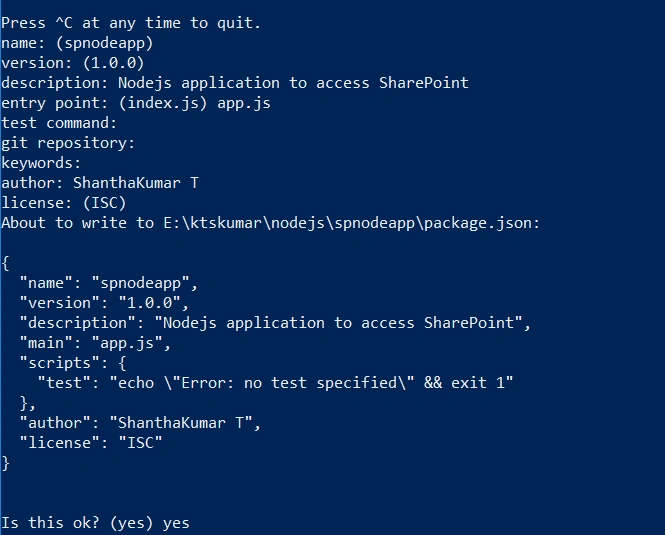
Task: Click the version prompt showing (1.0.0)
Action: tap(73, 63)
